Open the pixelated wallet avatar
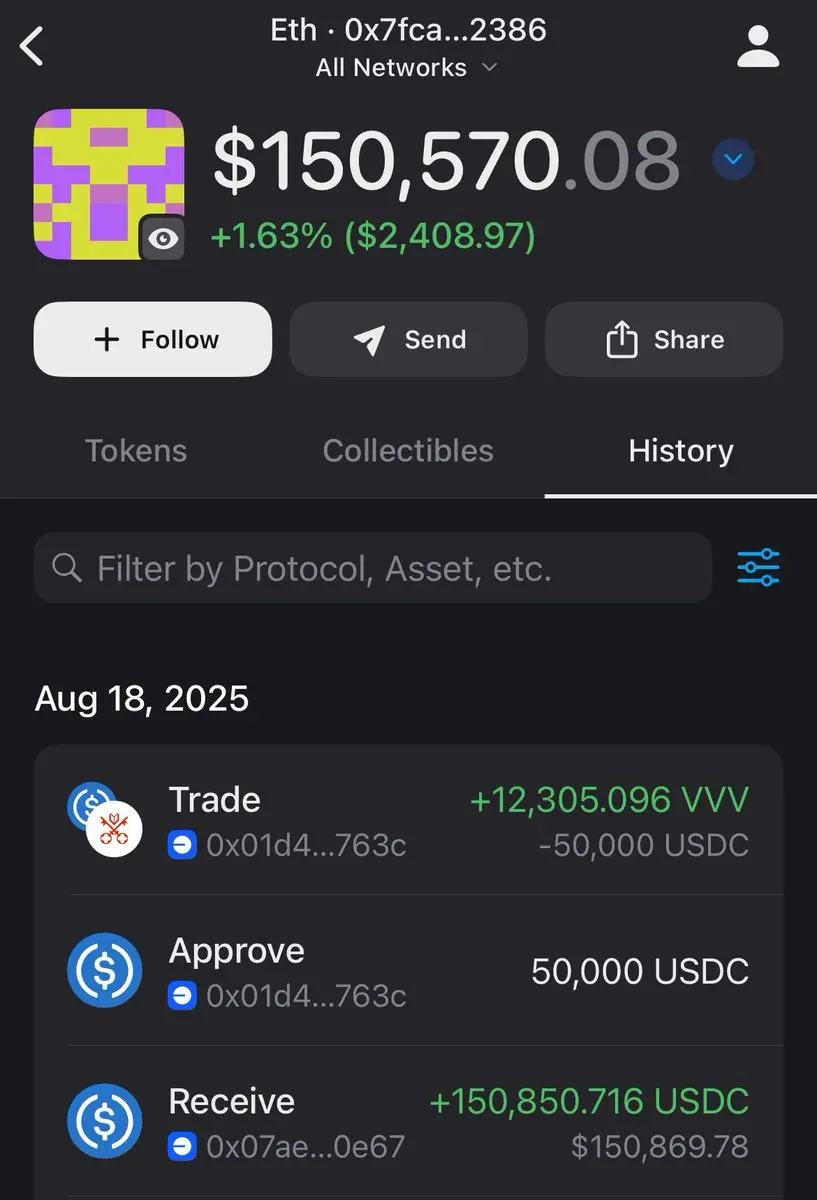This screenshot has width=817, height=1200. 109,184
